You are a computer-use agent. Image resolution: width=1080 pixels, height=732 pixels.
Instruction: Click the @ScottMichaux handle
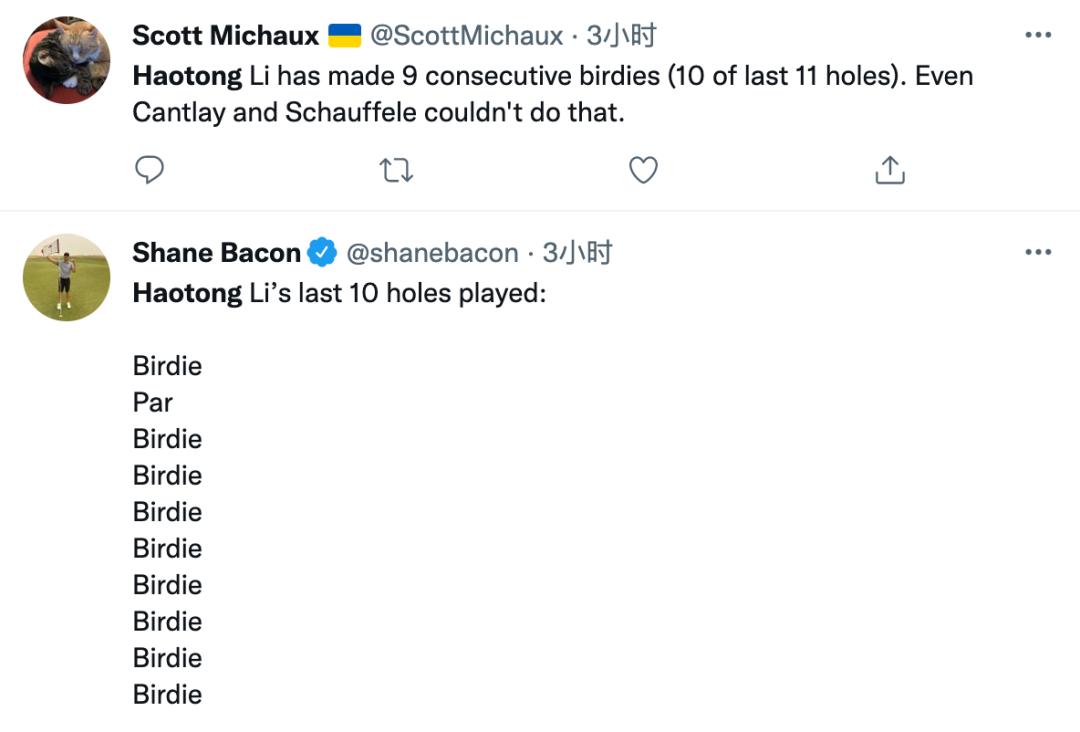click(467, 37)
